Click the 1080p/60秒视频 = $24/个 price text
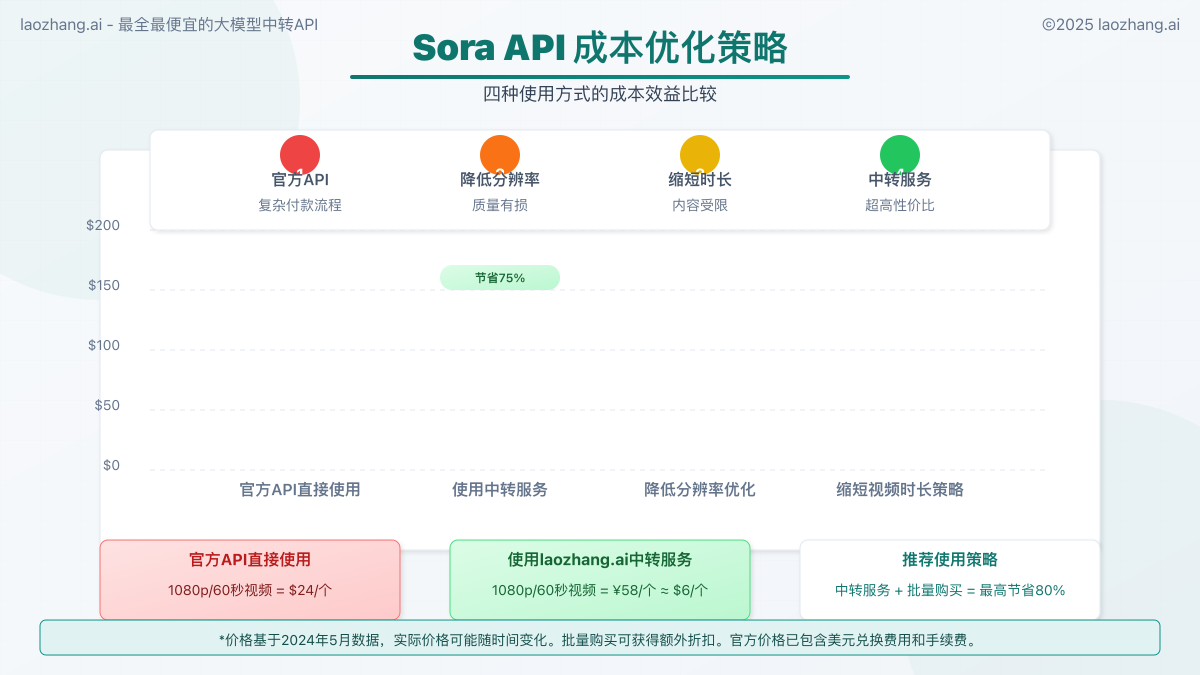This screenshot has width=1200, height=675. pyautogui.click(x=250, y=590)
